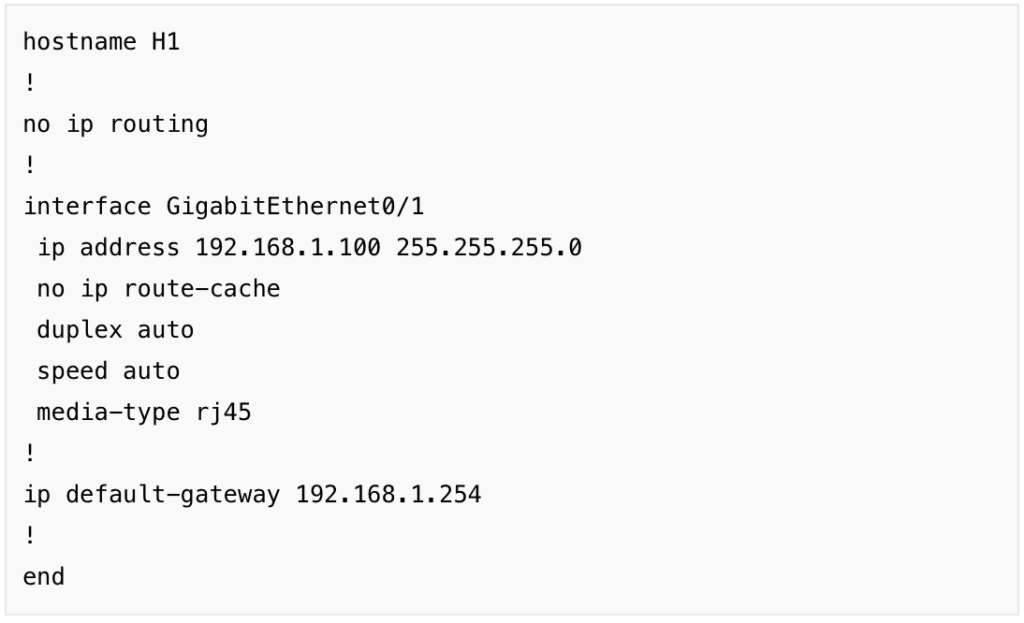Click the word "hostname" in the config
Image resolution: width=1024 pixels, height=623 pixels.
pyautogui.click(x=79, y=43)
